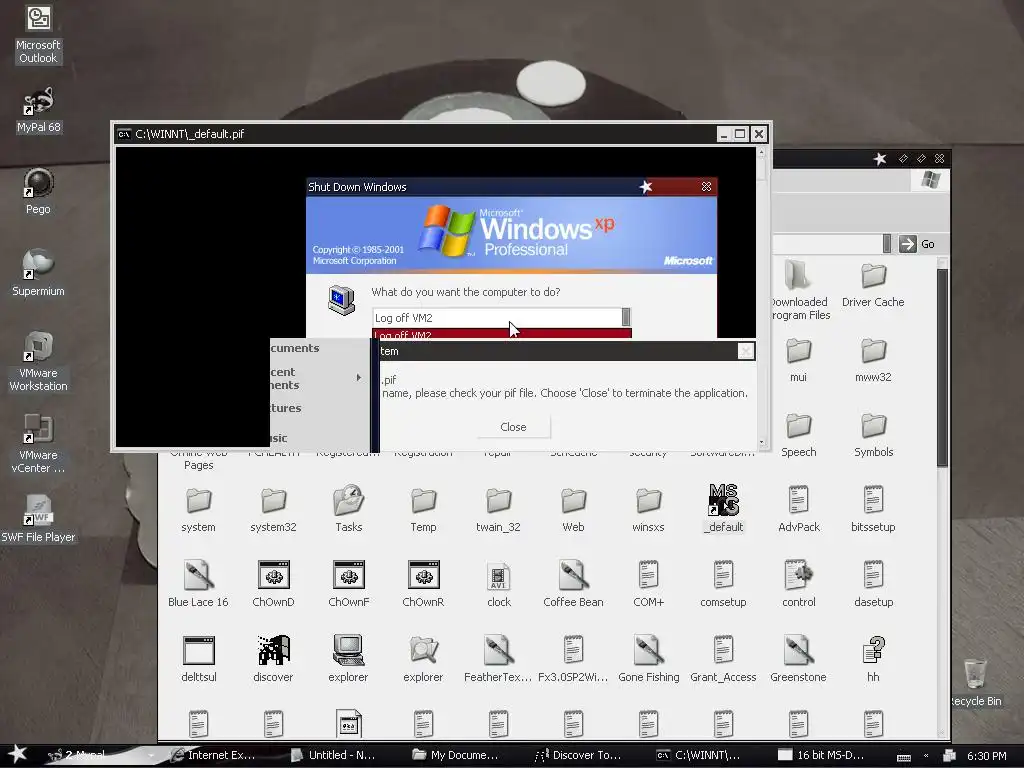The width and height of the screenshot is (1024, 768).
Task: Click the Go button in Explorer window
Action: pos(917,244)
